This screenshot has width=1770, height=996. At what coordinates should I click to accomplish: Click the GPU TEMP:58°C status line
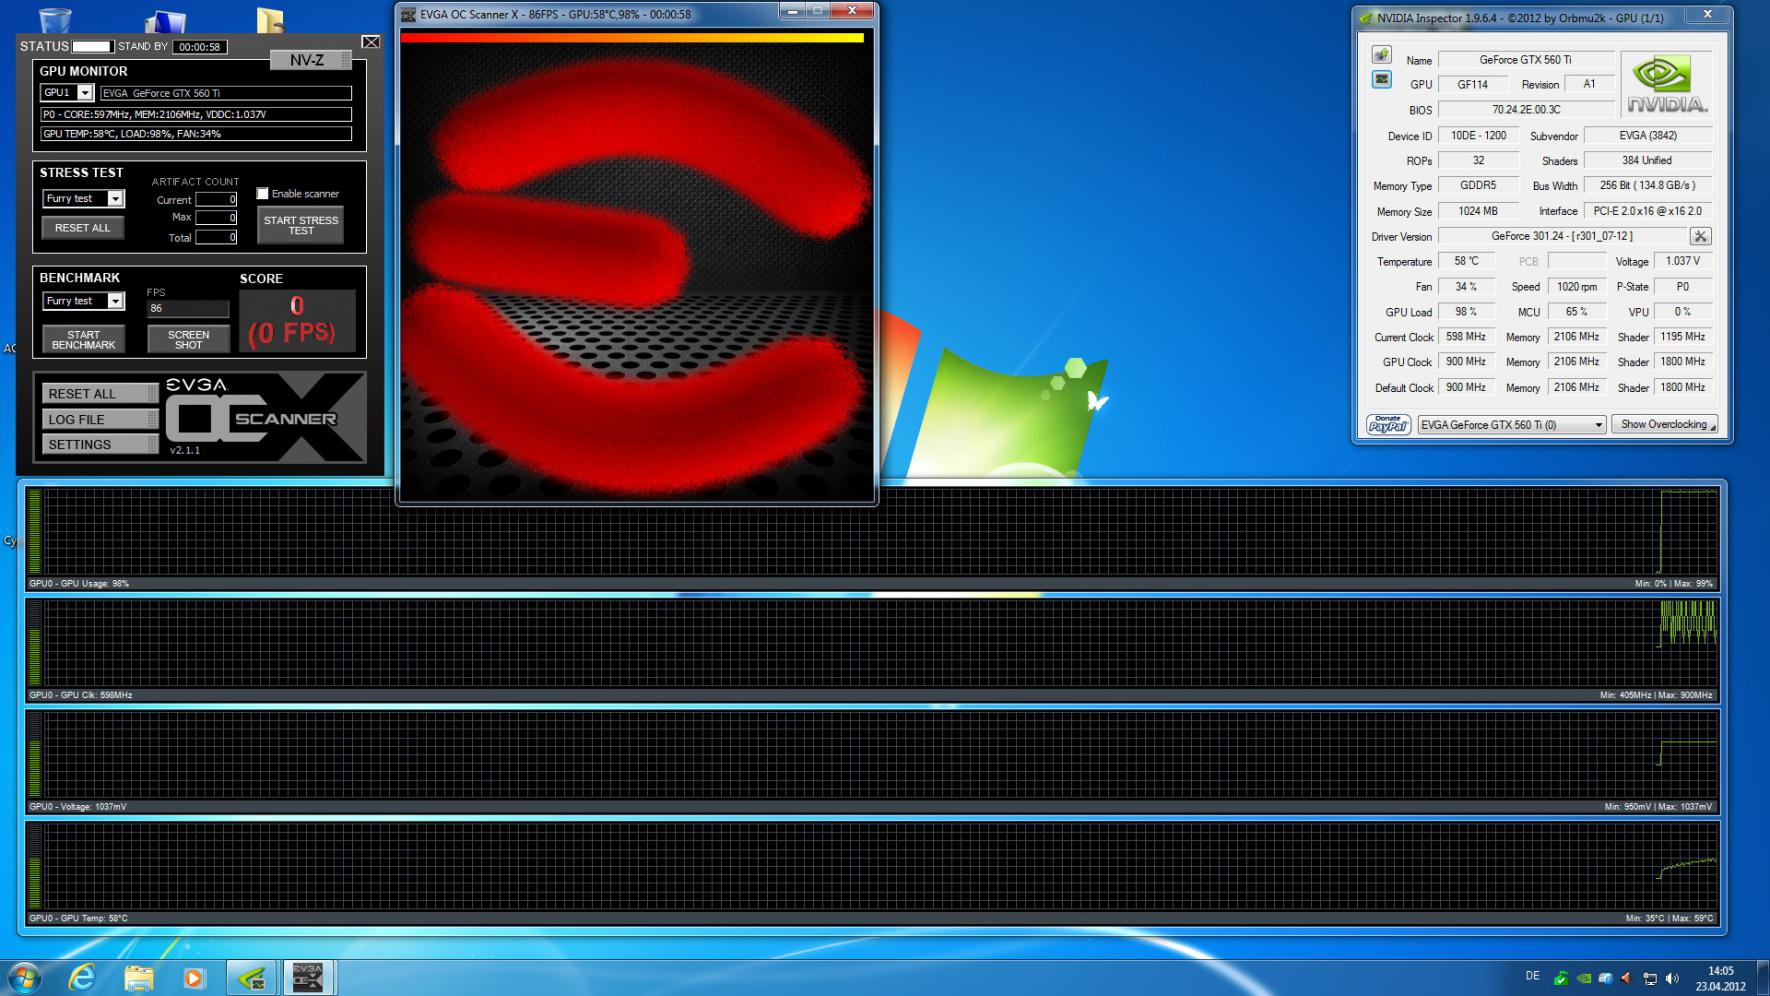pyautogui.click(x=196, y=133)
